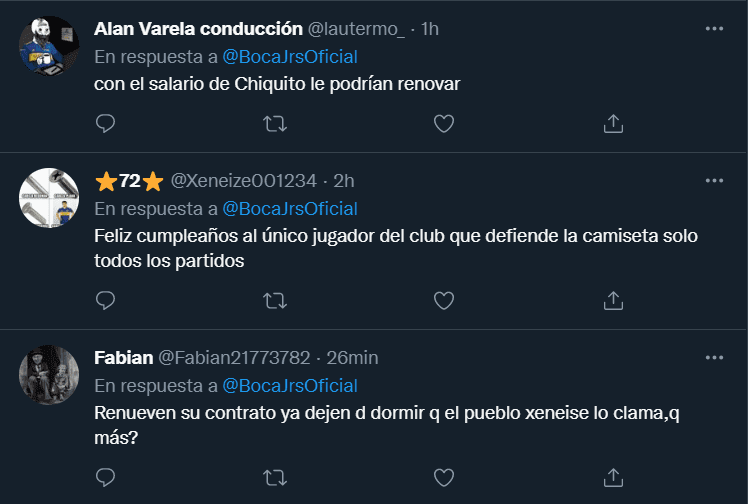Retweet Alan Varela conducción's tweet
Viewport: 748px width, 504px height.
click(274, 123)
